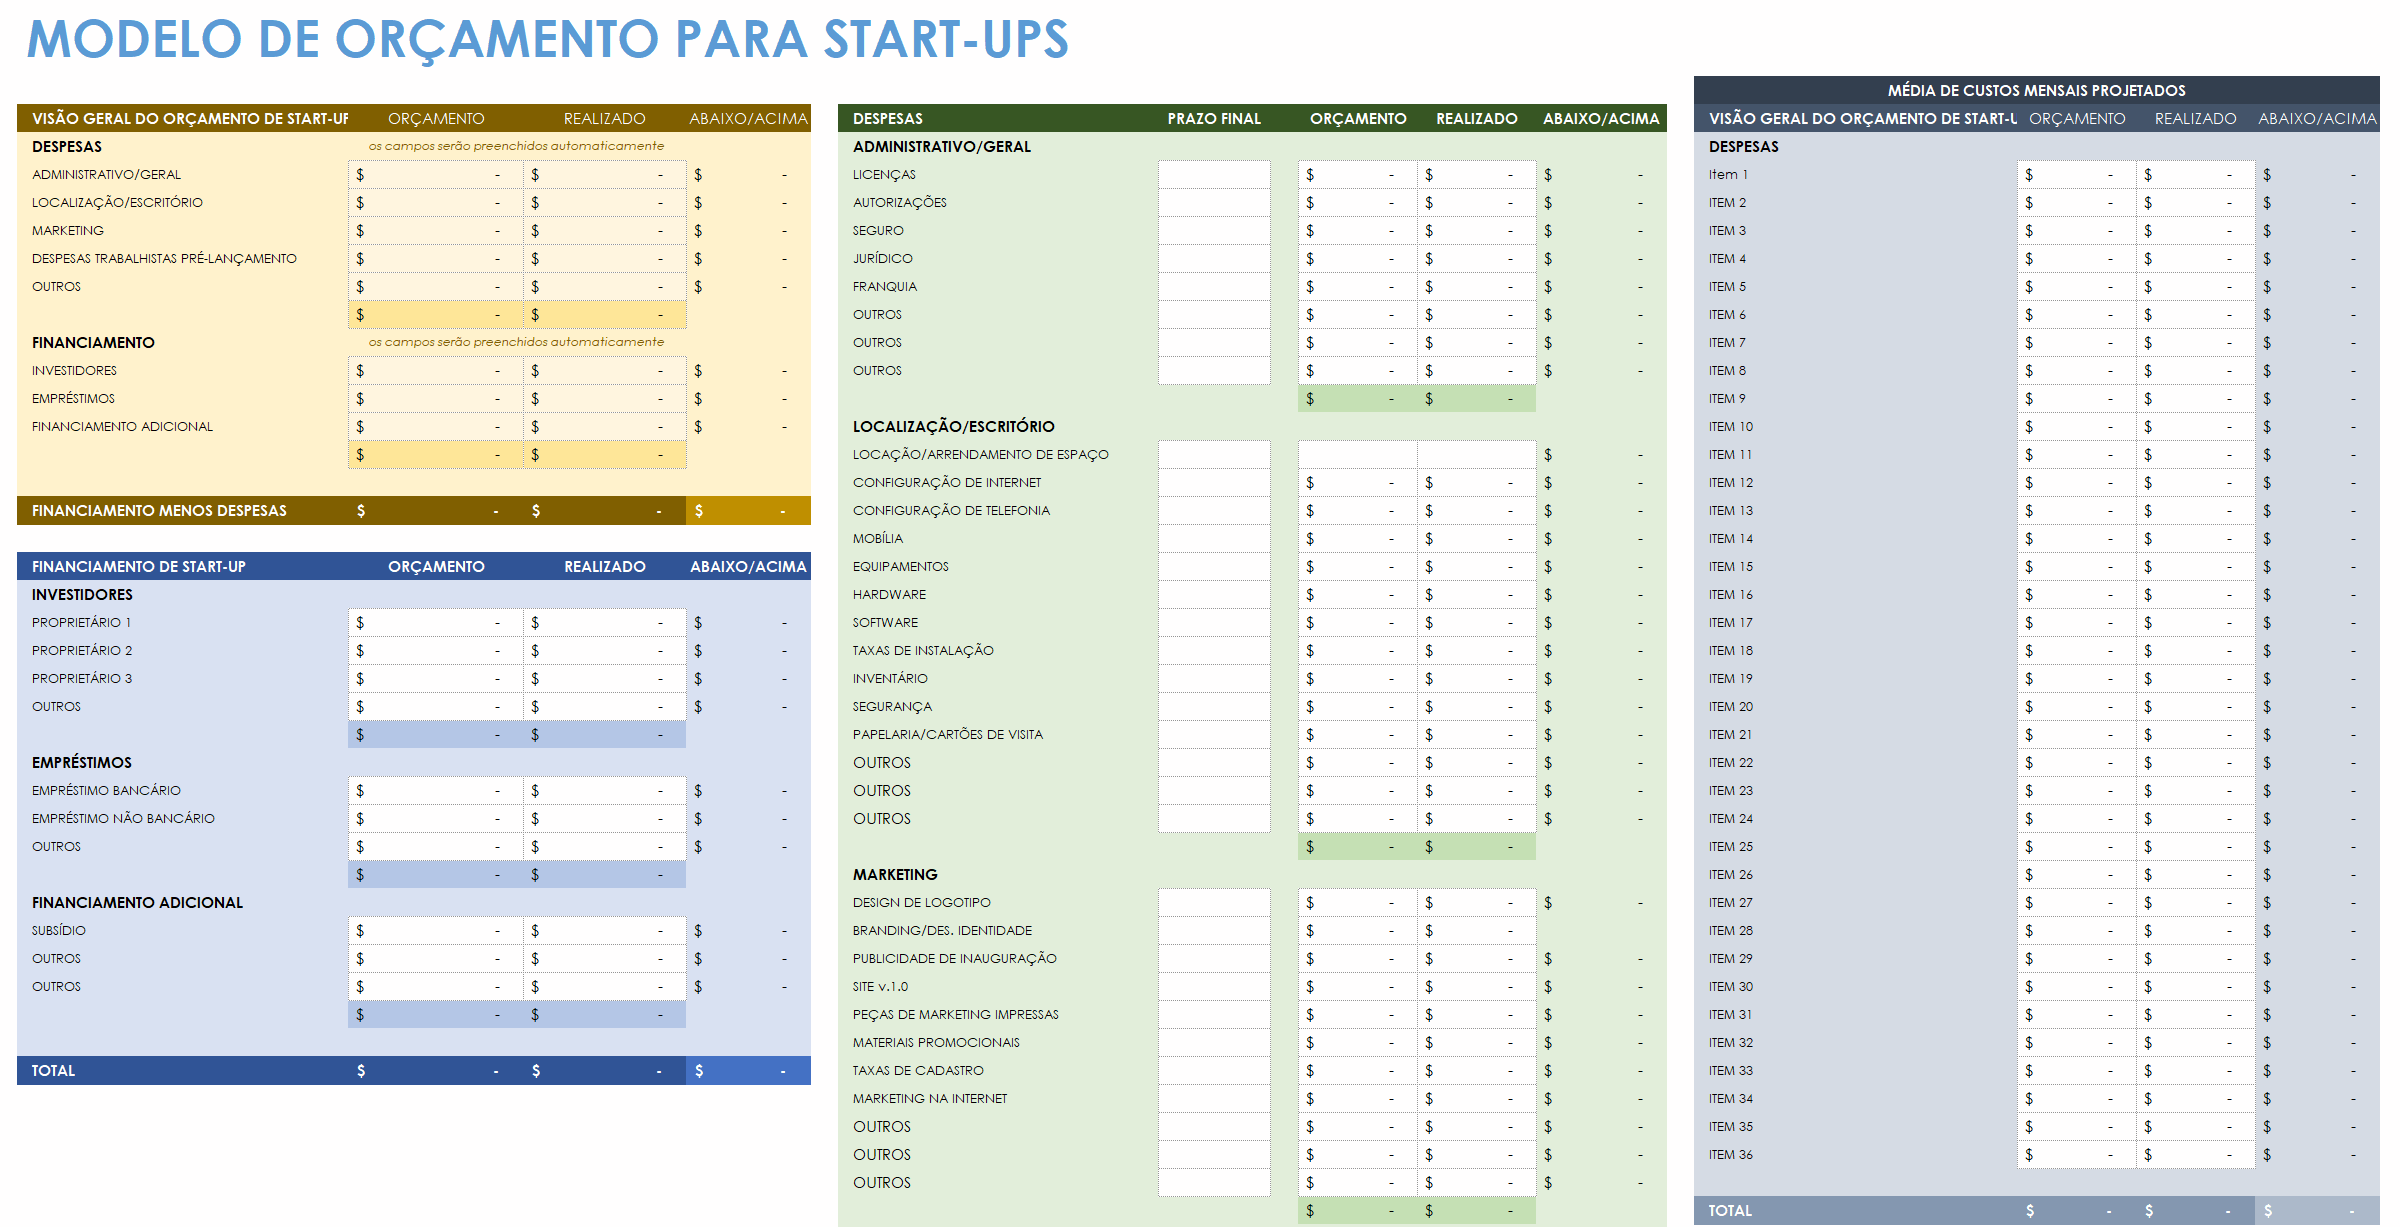The height and width of the screenshot is (1227, 2400).
Task: Click the SEGURANÇA label
Action: click(892, 707)
